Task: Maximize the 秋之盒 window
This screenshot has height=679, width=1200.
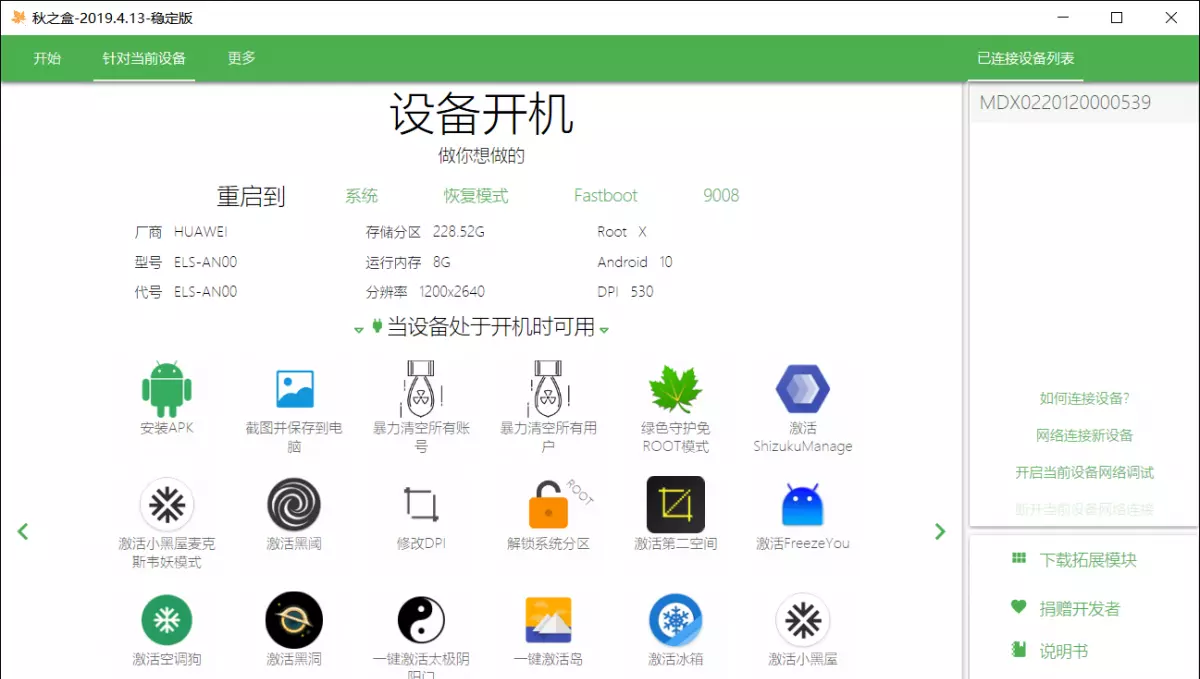Action: pyautogui.click(x=1116, y=17)
